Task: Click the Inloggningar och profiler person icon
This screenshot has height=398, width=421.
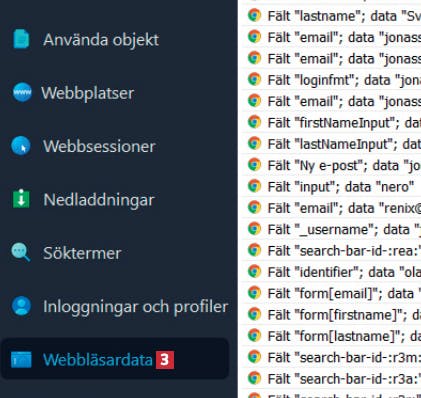Action: [21, 306]
